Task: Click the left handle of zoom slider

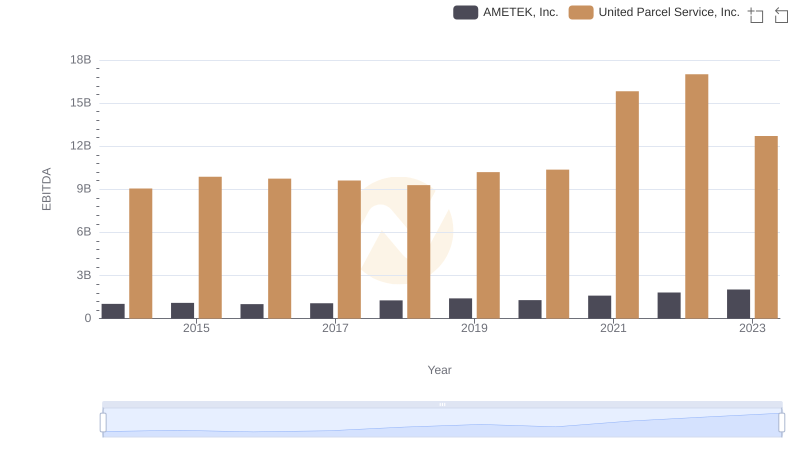Action: pyautogui.click(x=103, y=423)
